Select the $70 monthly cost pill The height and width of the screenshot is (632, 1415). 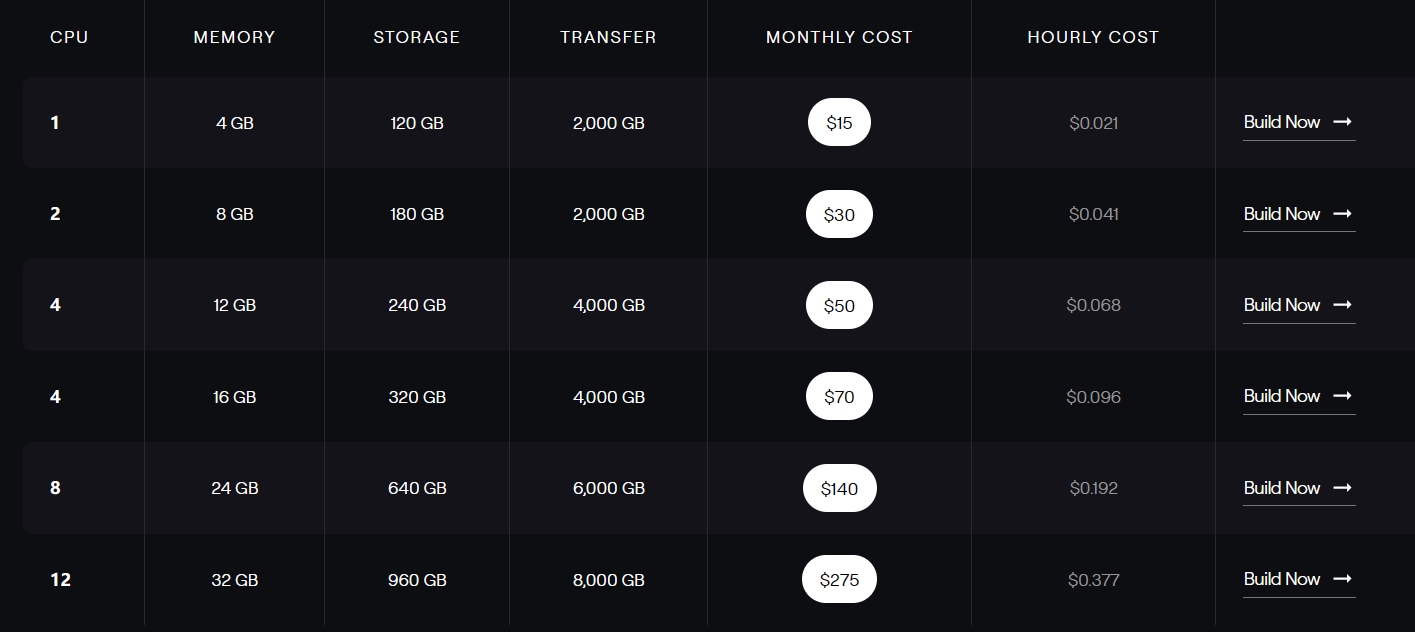[x=839, y=397]
